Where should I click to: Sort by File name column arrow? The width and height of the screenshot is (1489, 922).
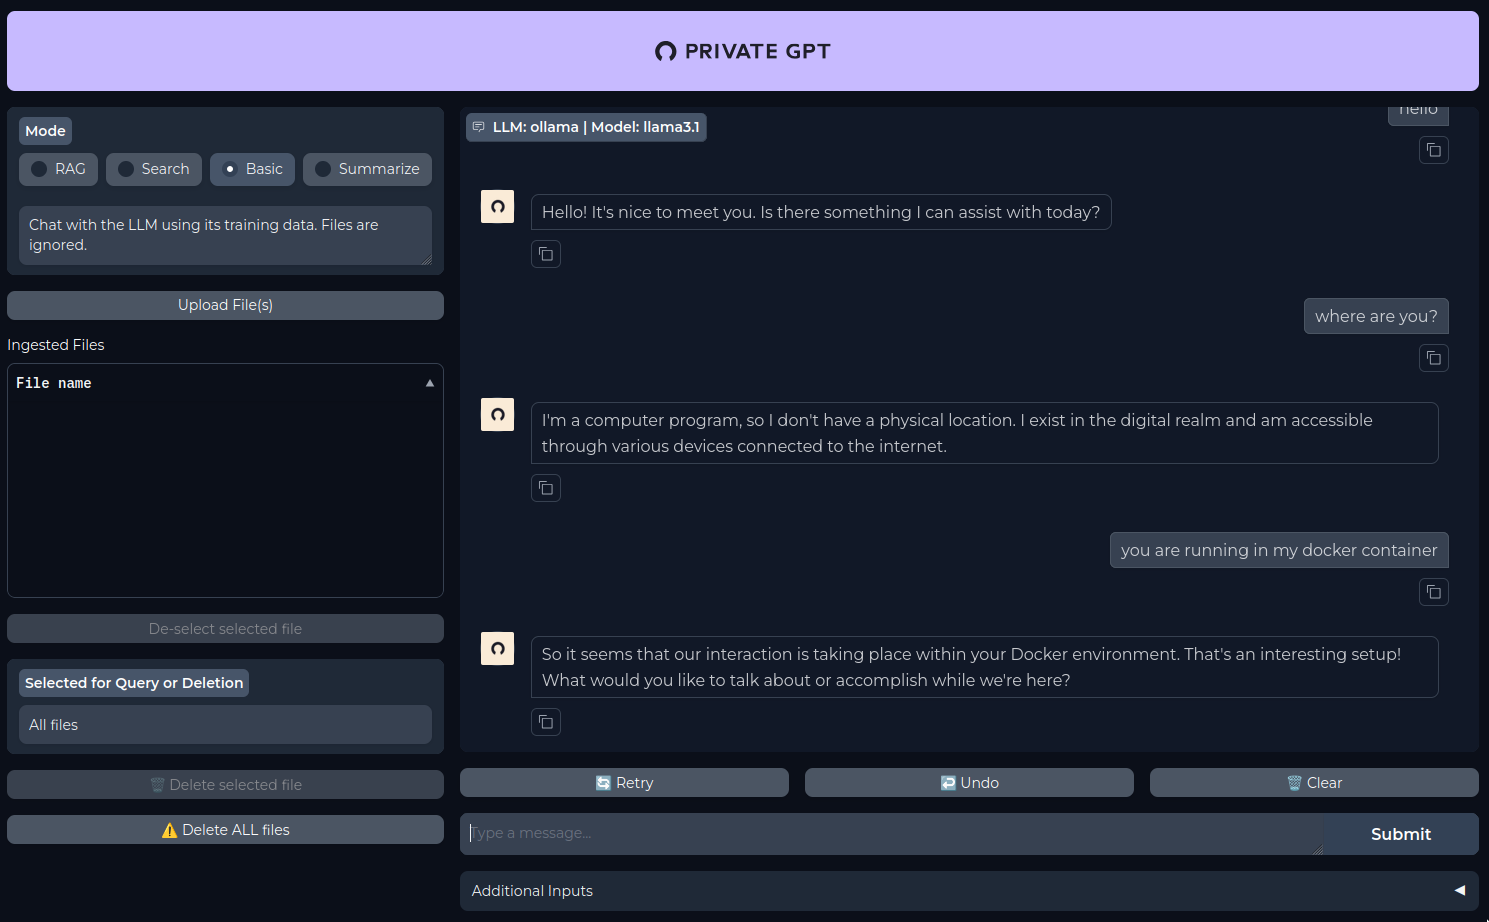pos(430,383)
